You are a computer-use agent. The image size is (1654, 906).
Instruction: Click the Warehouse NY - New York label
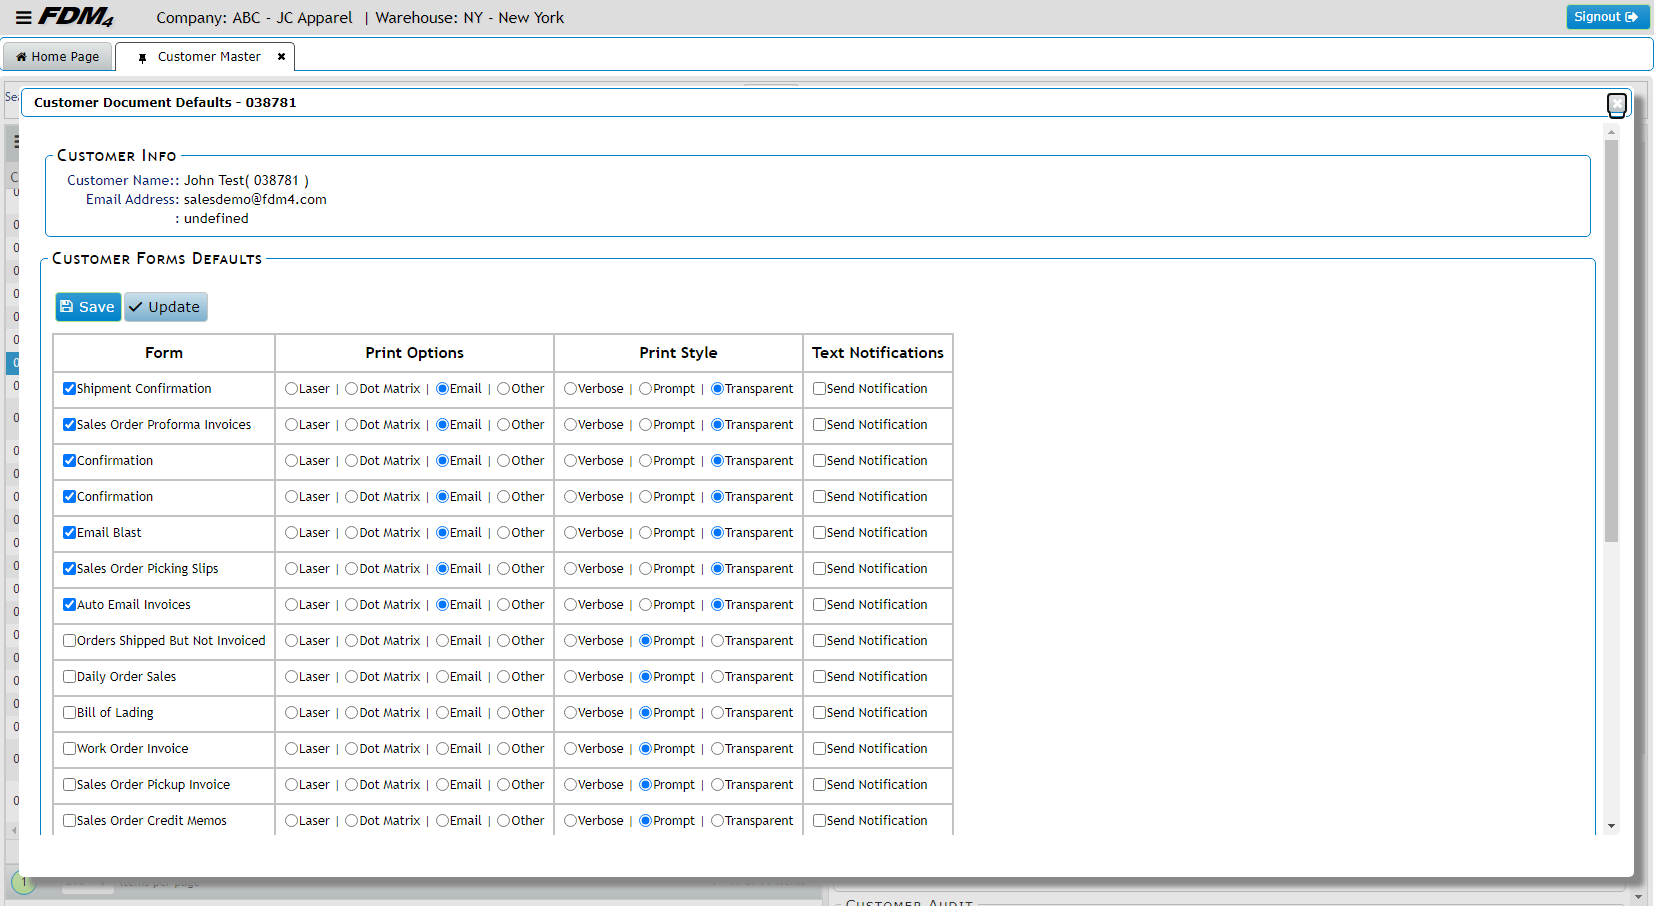tap(469, 18)
